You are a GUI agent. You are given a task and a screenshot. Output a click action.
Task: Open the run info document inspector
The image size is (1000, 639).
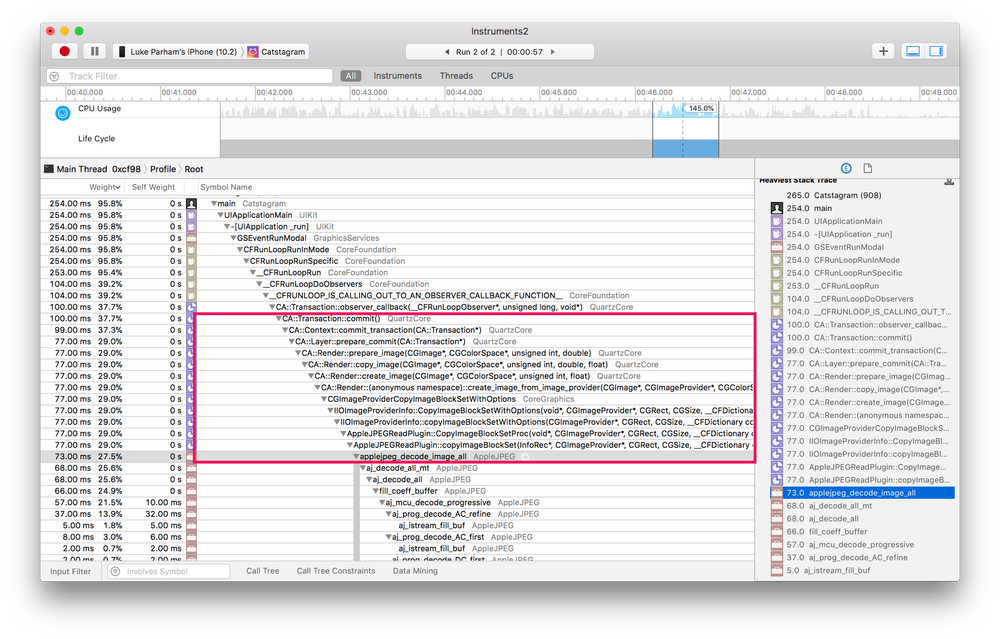click(x=867, y=168)
